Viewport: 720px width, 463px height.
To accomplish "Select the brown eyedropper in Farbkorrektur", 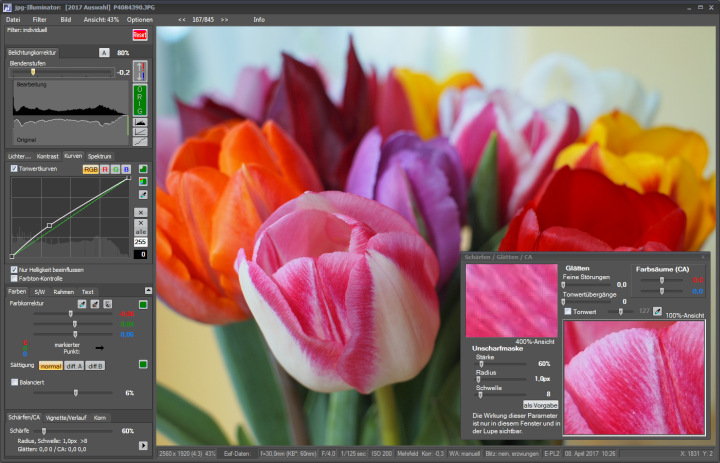I will tap(95, 304).
